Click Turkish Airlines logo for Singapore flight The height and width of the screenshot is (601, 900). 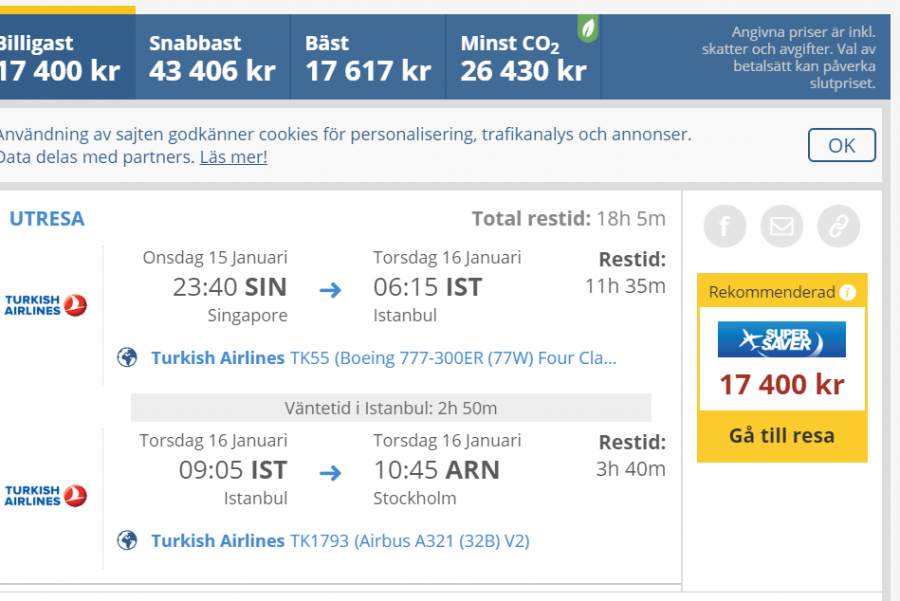click(x=46, y=305)
